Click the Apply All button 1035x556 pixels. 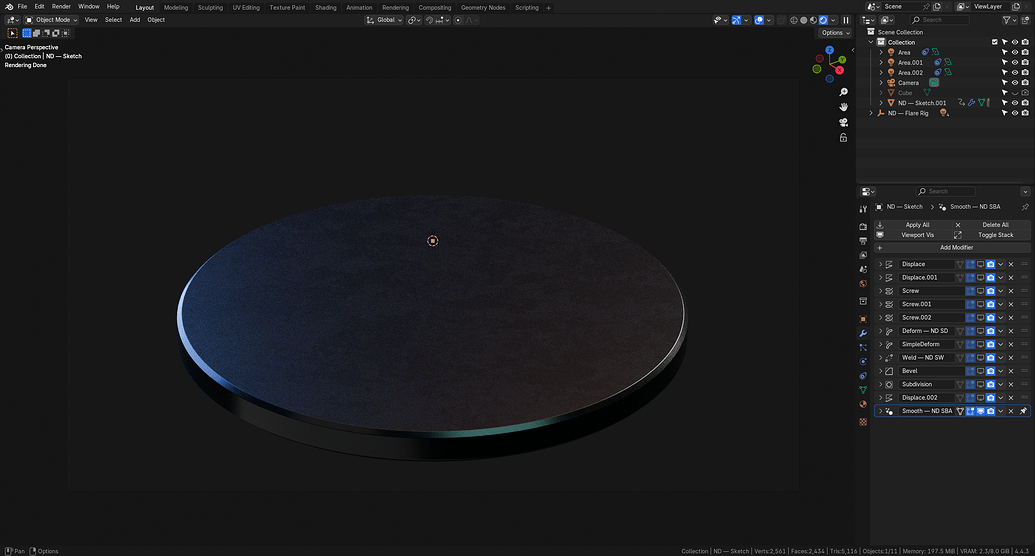click(x=917, y=225)
